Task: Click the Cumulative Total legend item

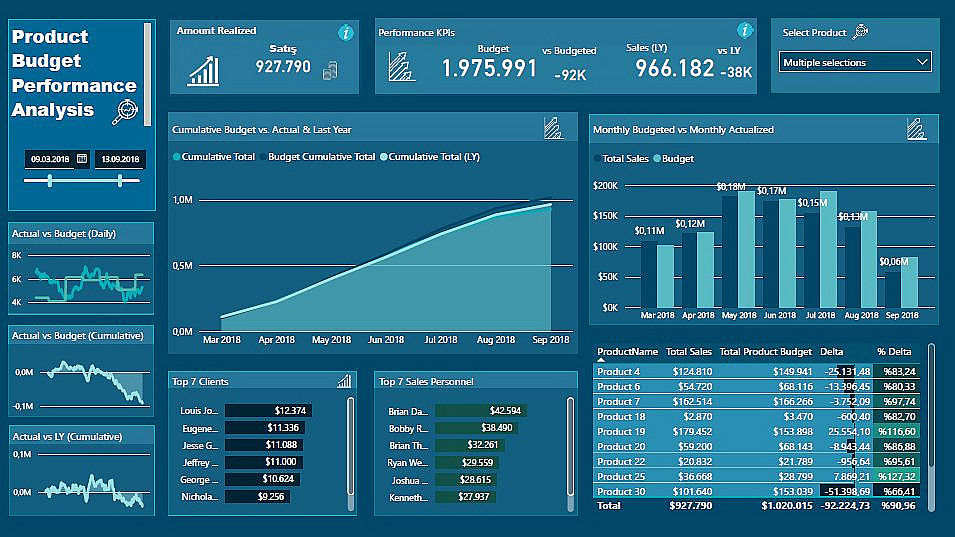Action: [x=214, y=156]
